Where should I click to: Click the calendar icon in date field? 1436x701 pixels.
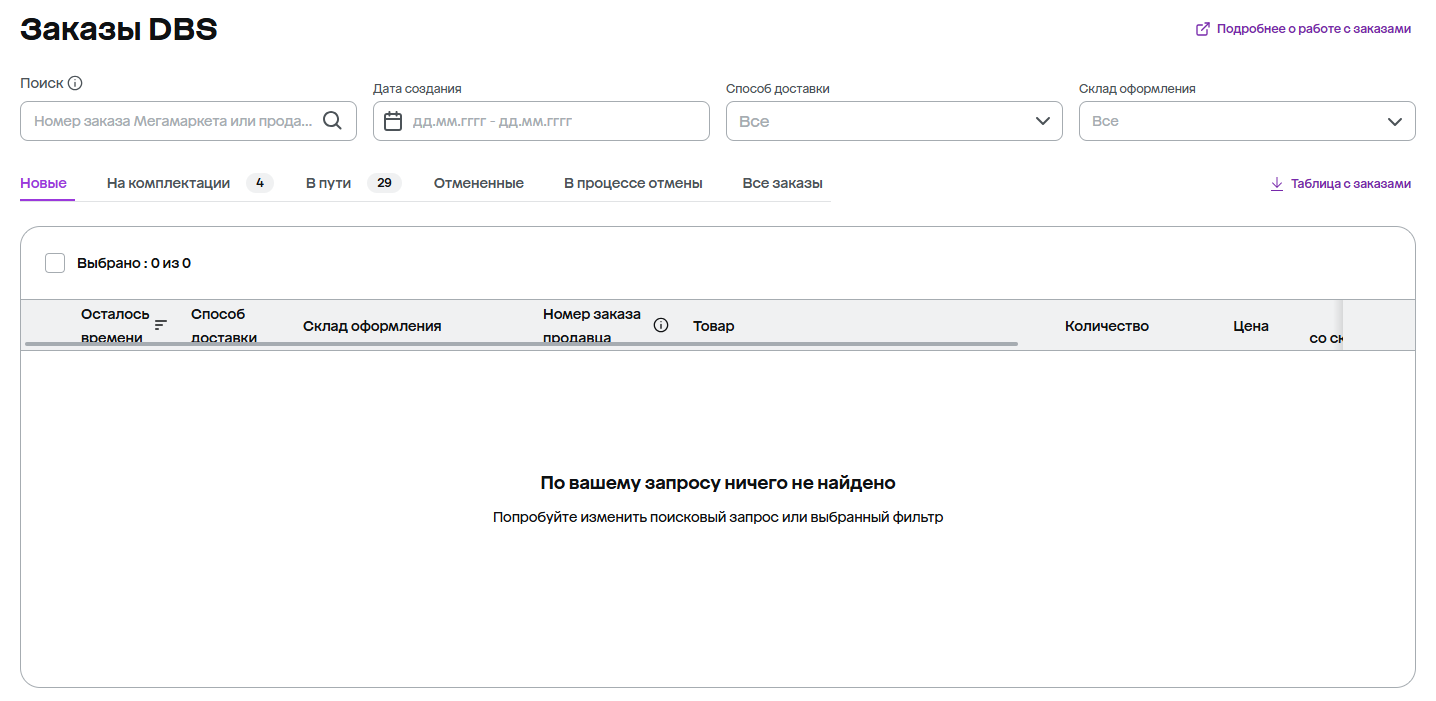393,121
